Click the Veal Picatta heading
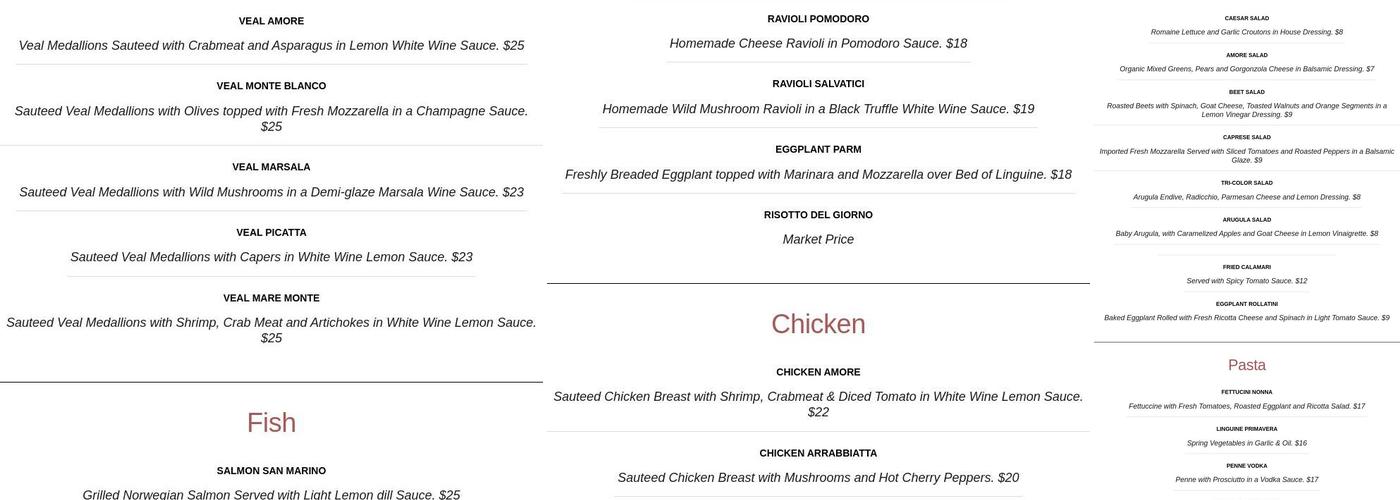The image size is (1400, 500). point(271,233)
